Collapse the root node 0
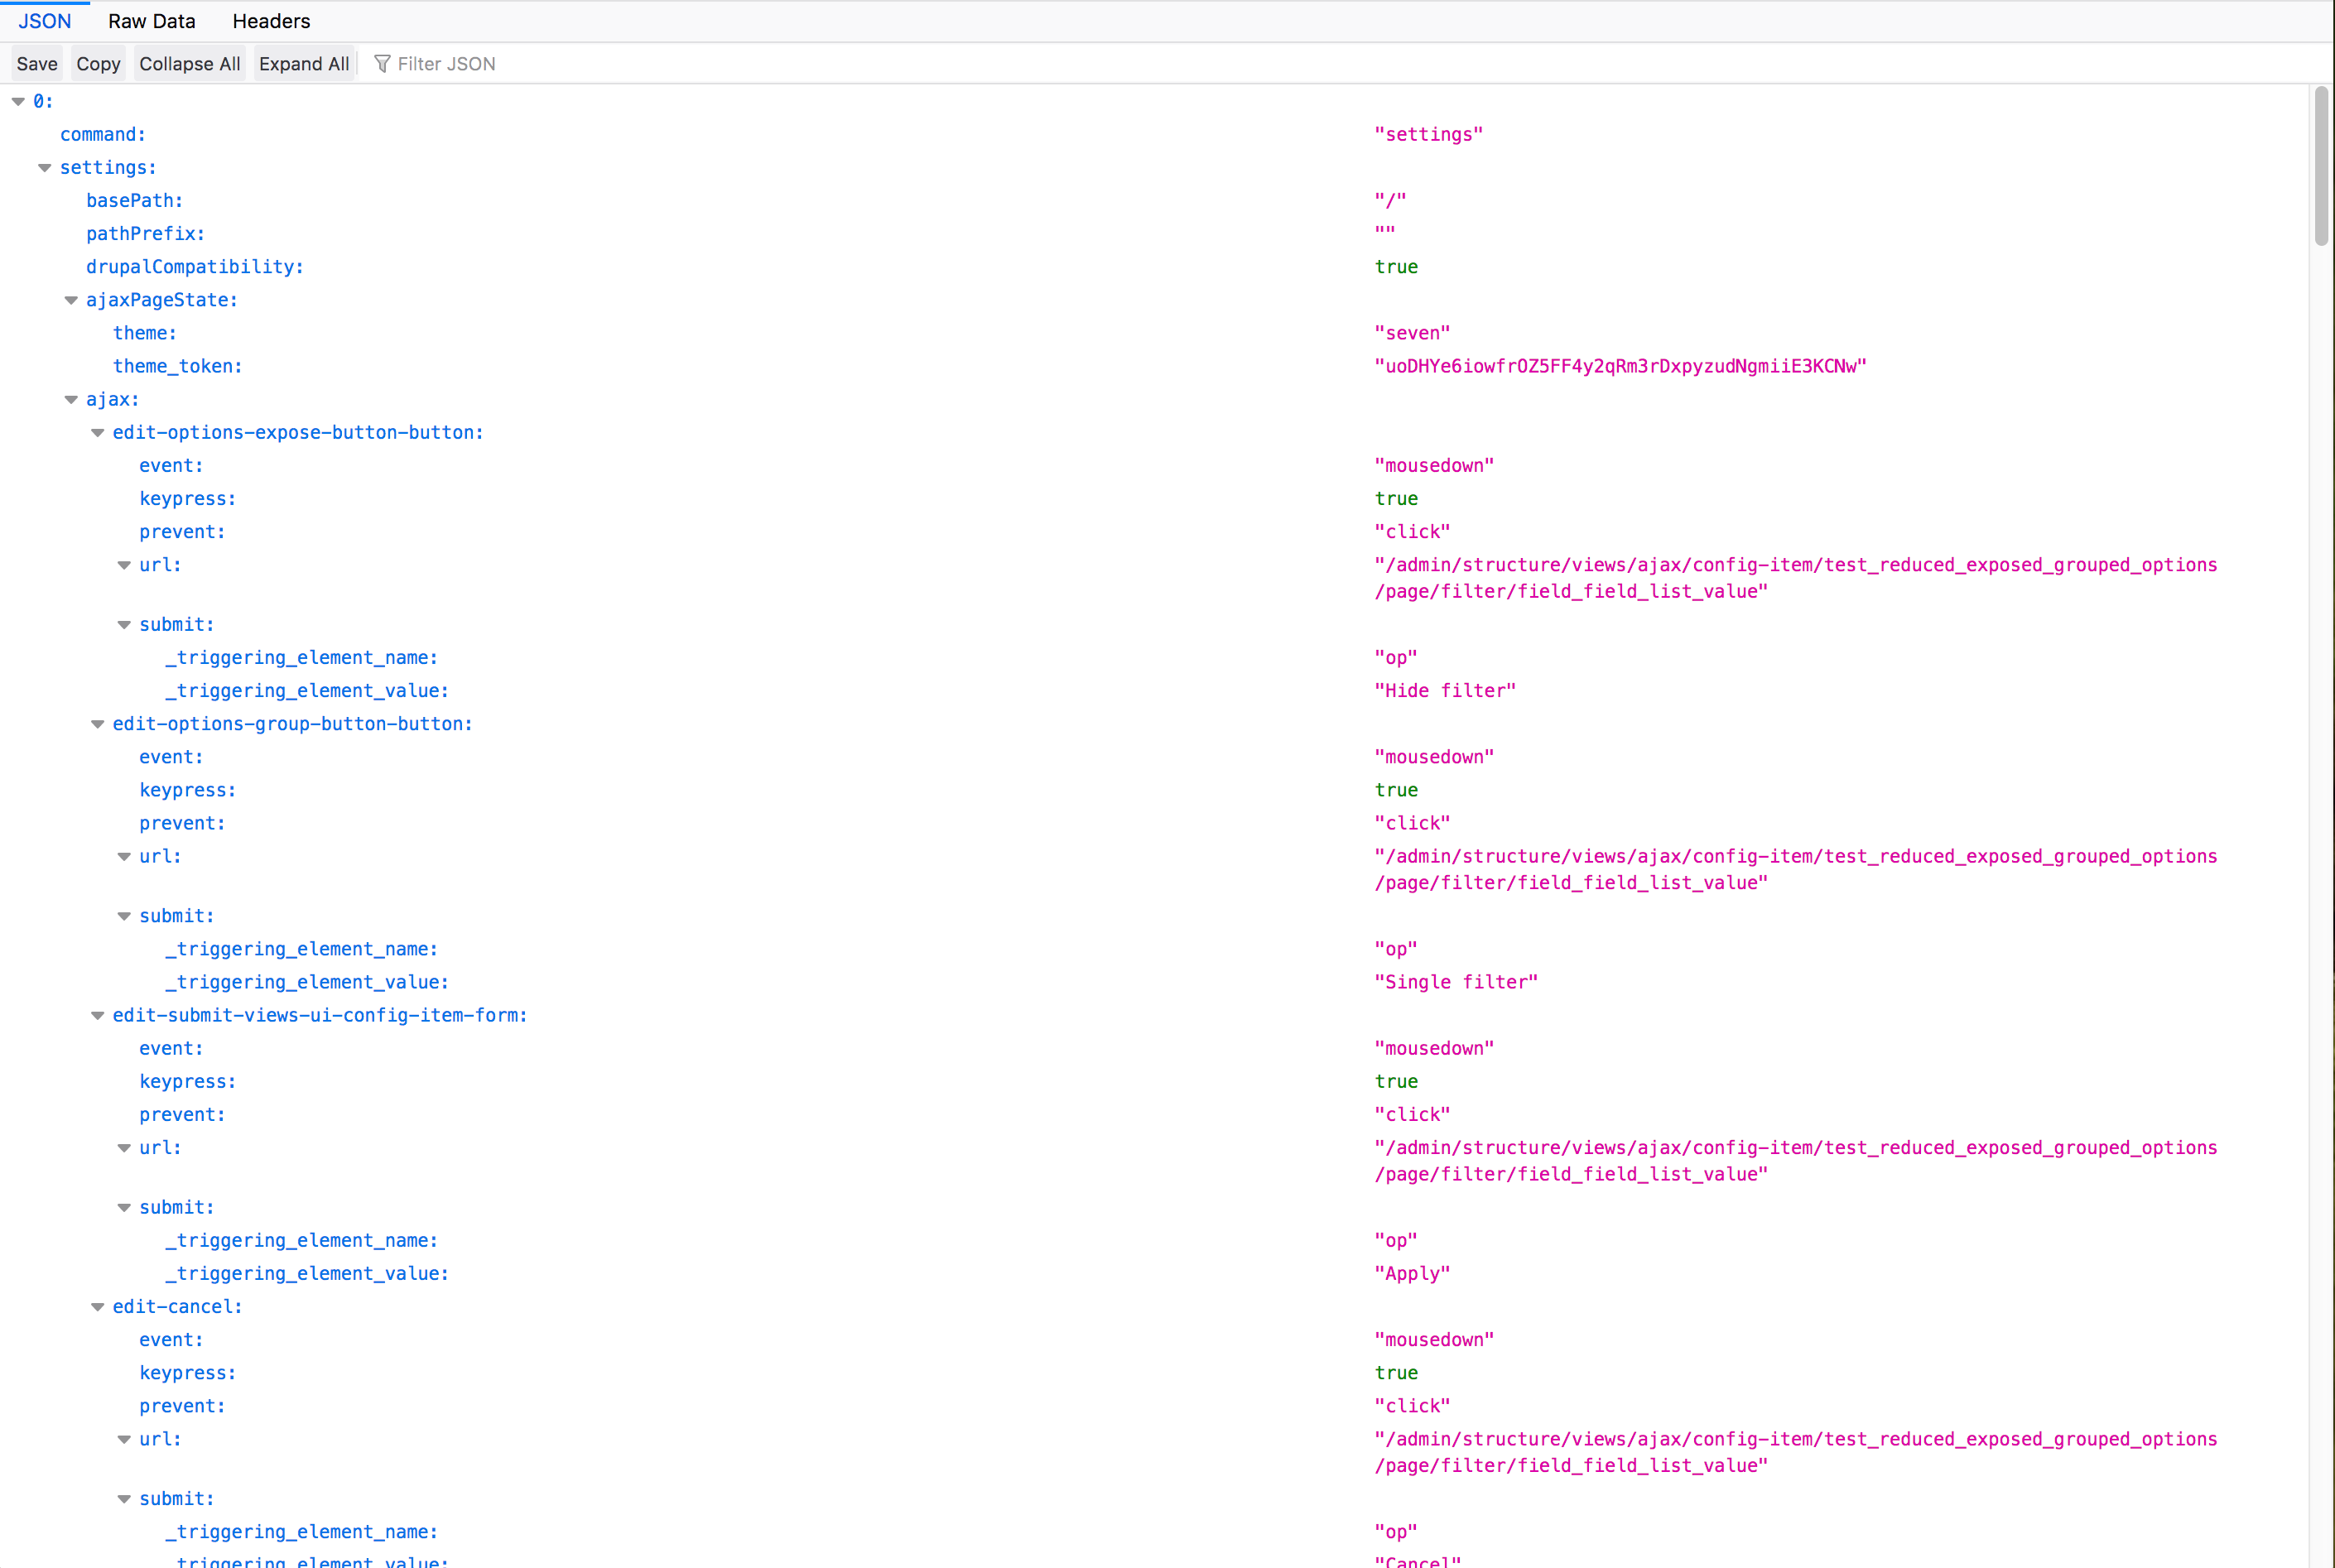The height and width of the screenshot is (1568, 2335). coord(17,100)
